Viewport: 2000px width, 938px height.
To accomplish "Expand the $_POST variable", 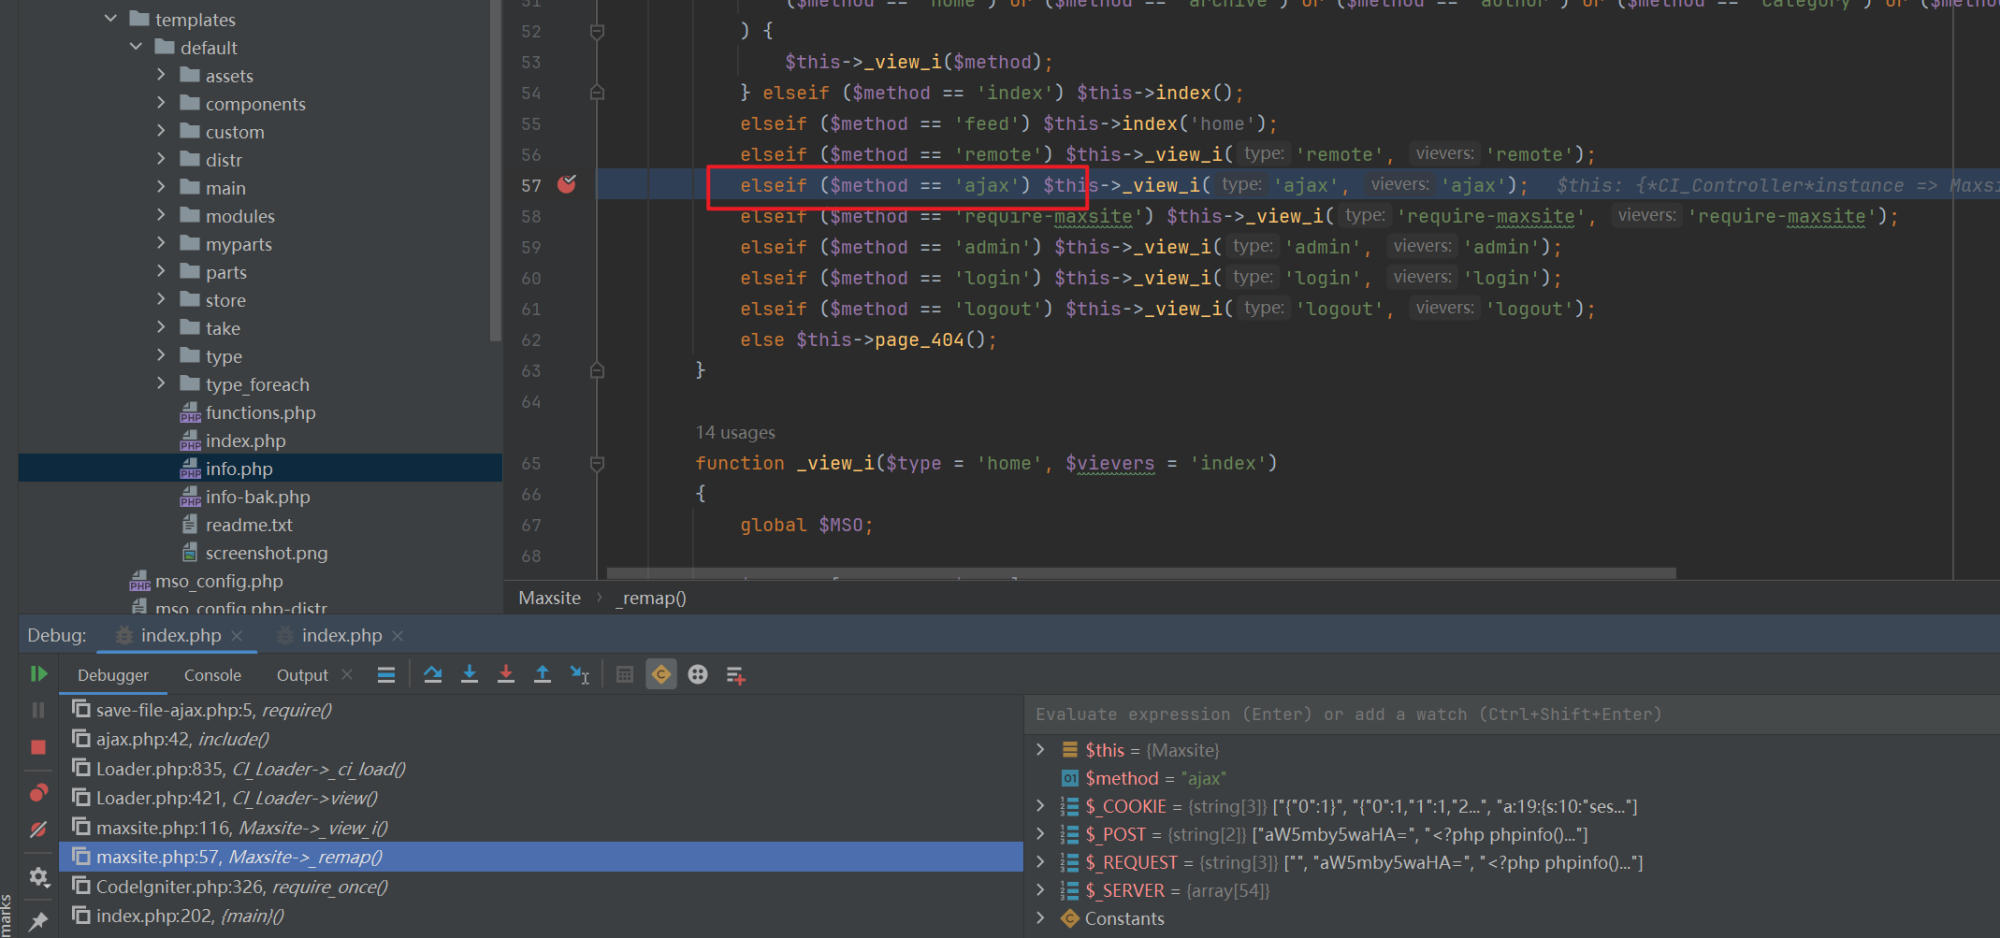I will tap(1040, 834).
